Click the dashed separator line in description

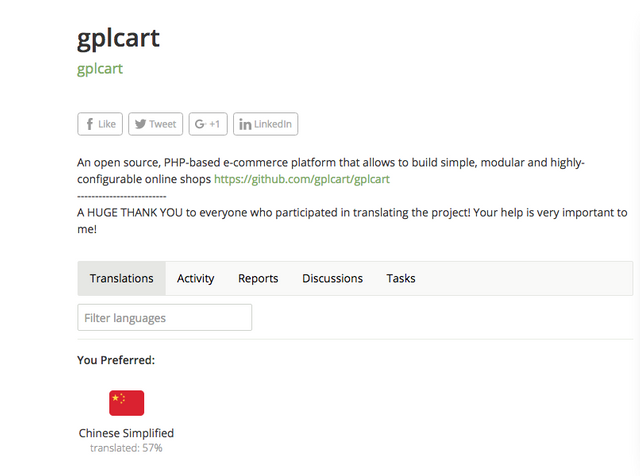(121, 196)
